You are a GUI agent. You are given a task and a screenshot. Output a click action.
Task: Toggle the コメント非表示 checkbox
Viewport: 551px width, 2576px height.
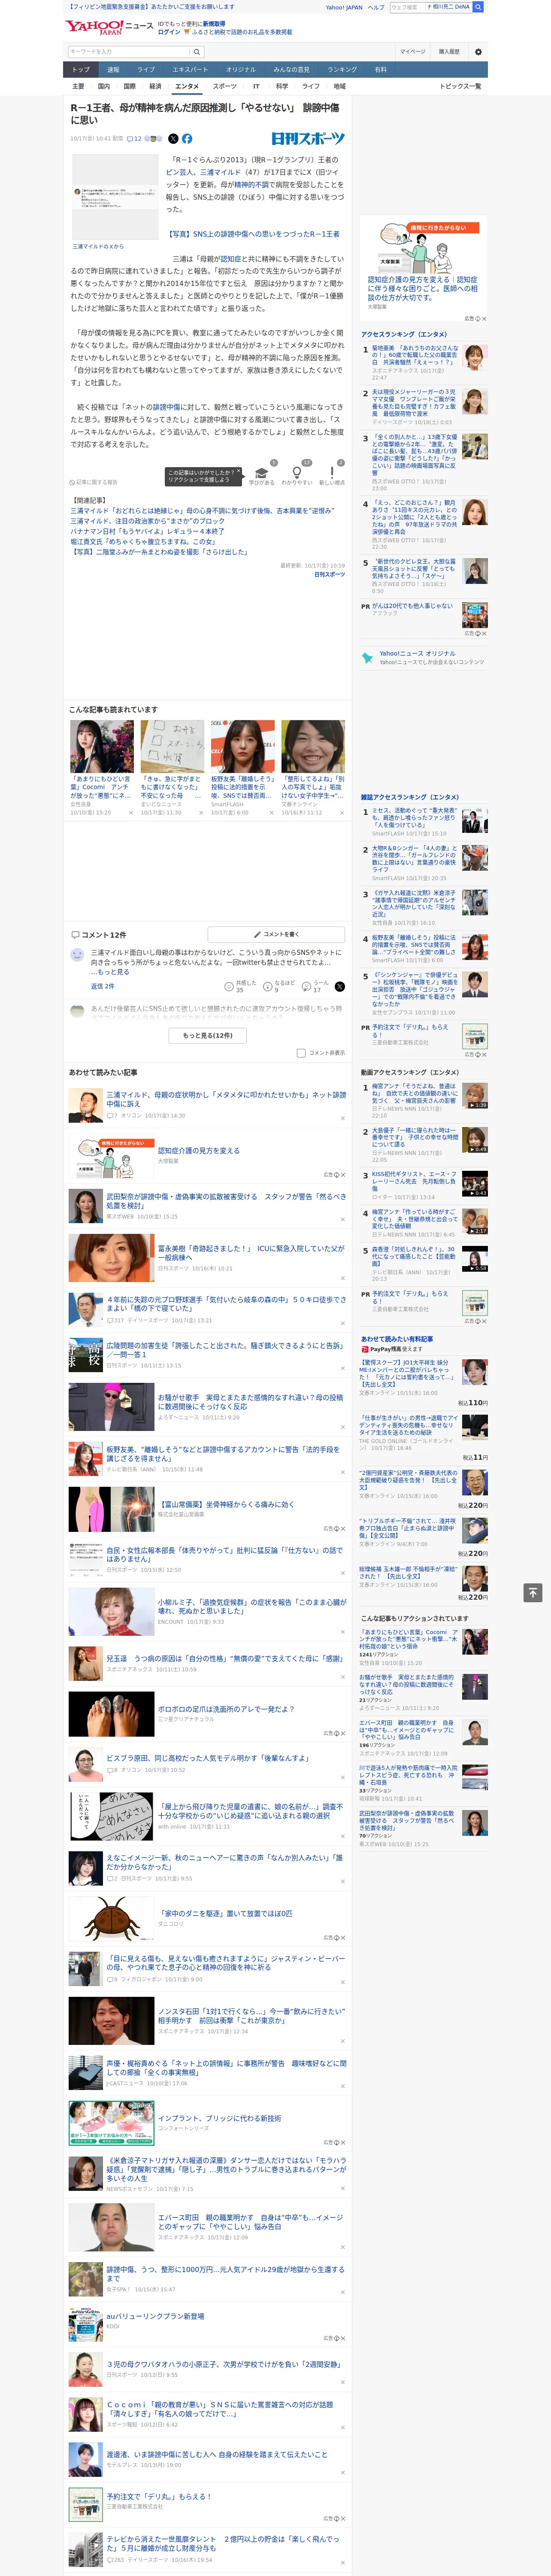click(x=301, y=1053)
